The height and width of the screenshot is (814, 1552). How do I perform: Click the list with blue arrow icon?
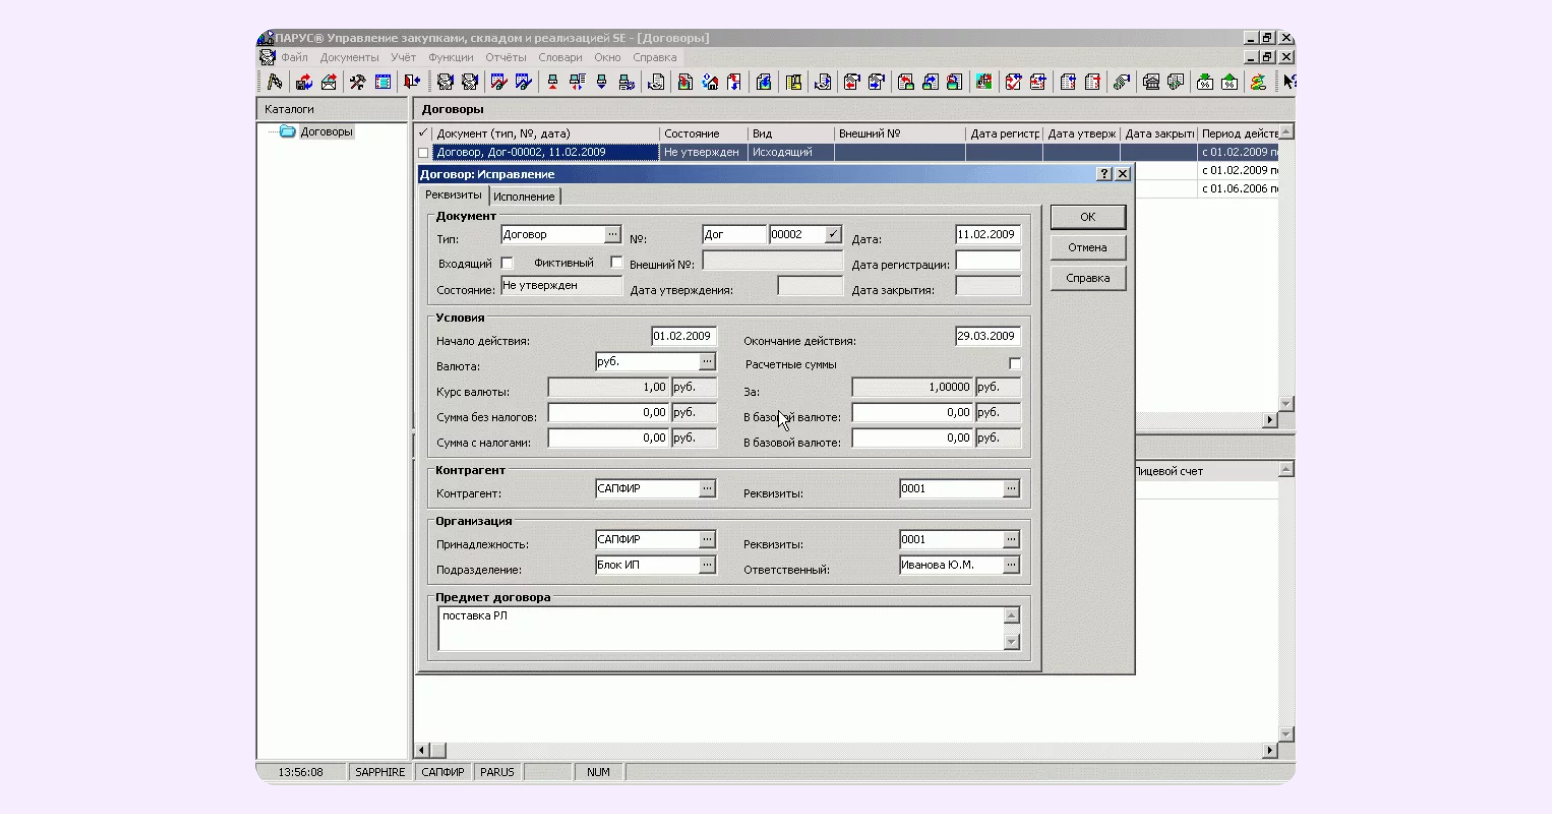pyautogui.click(x=1067, y=82)
